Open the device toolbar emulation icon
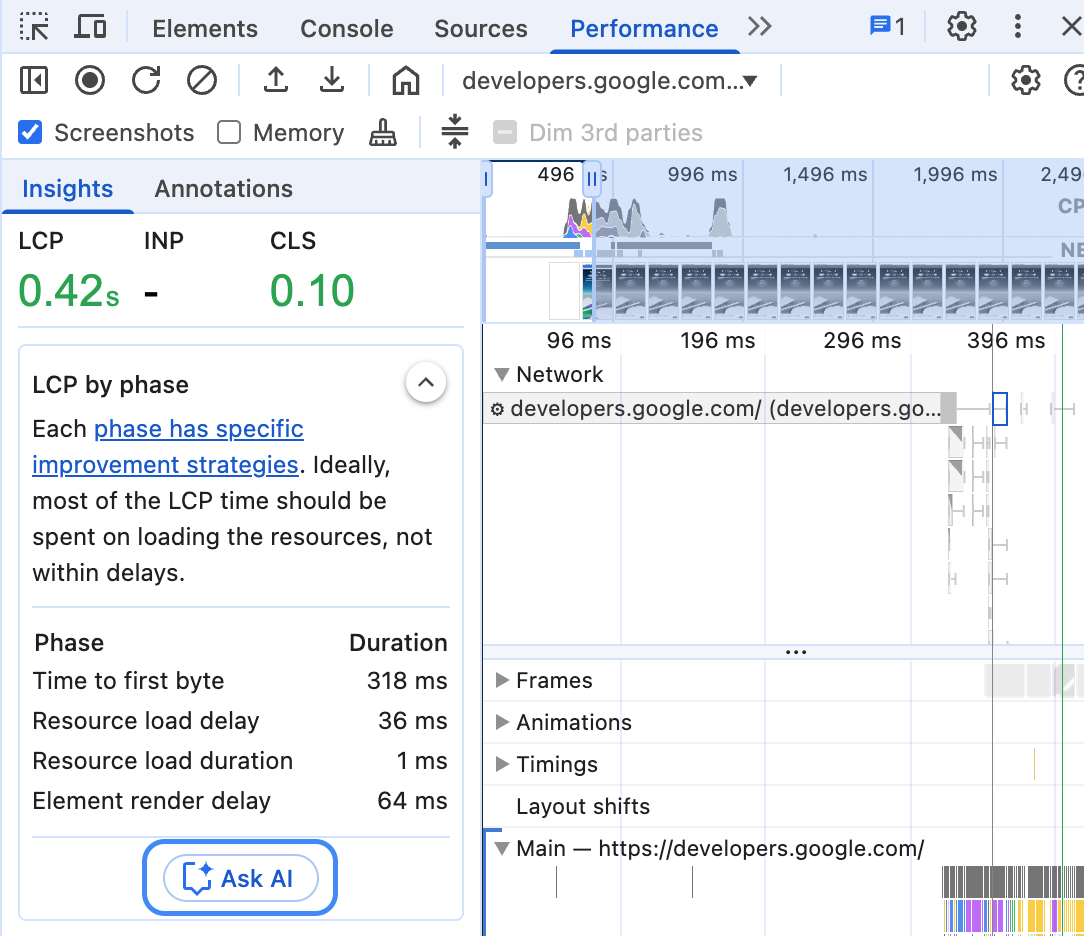Screen dimensions: 1084x936 point(90,27)
